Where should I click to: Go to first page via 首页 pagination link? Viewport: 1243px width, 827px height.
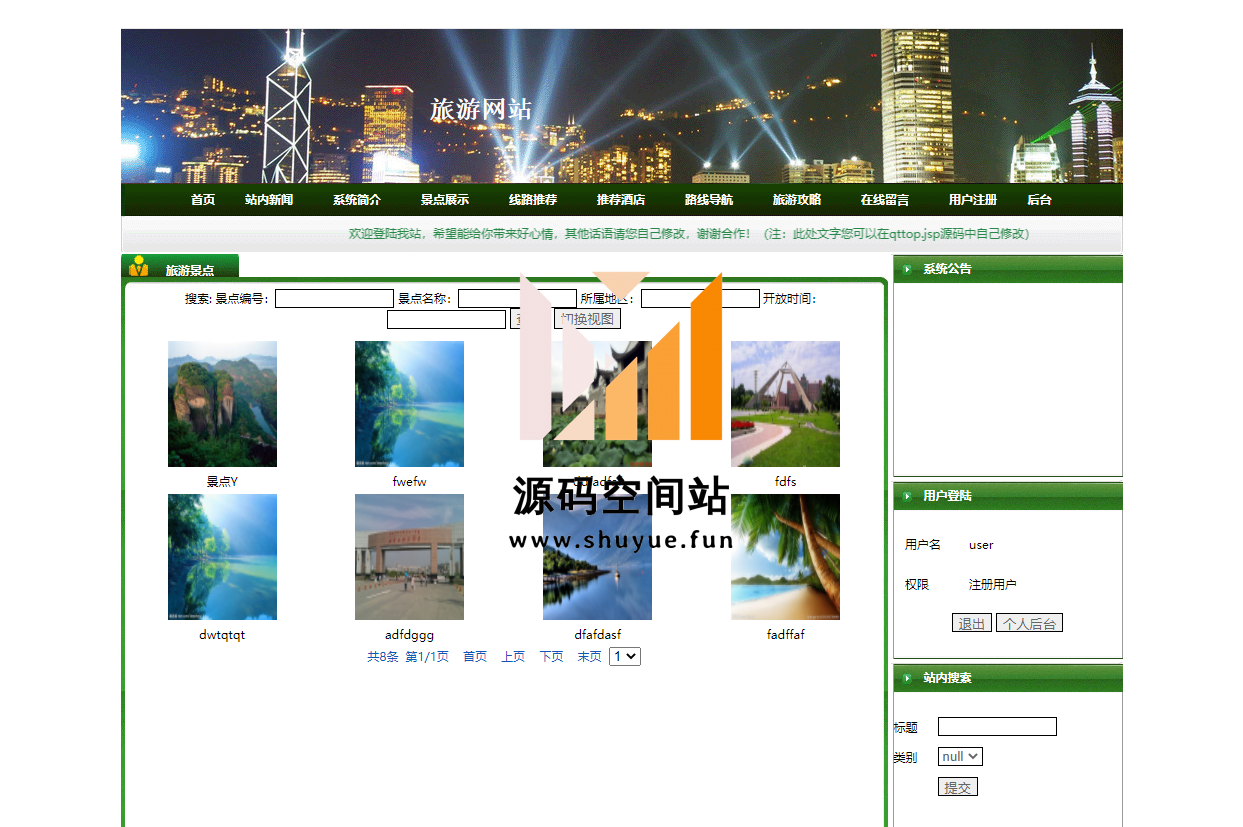475,657
